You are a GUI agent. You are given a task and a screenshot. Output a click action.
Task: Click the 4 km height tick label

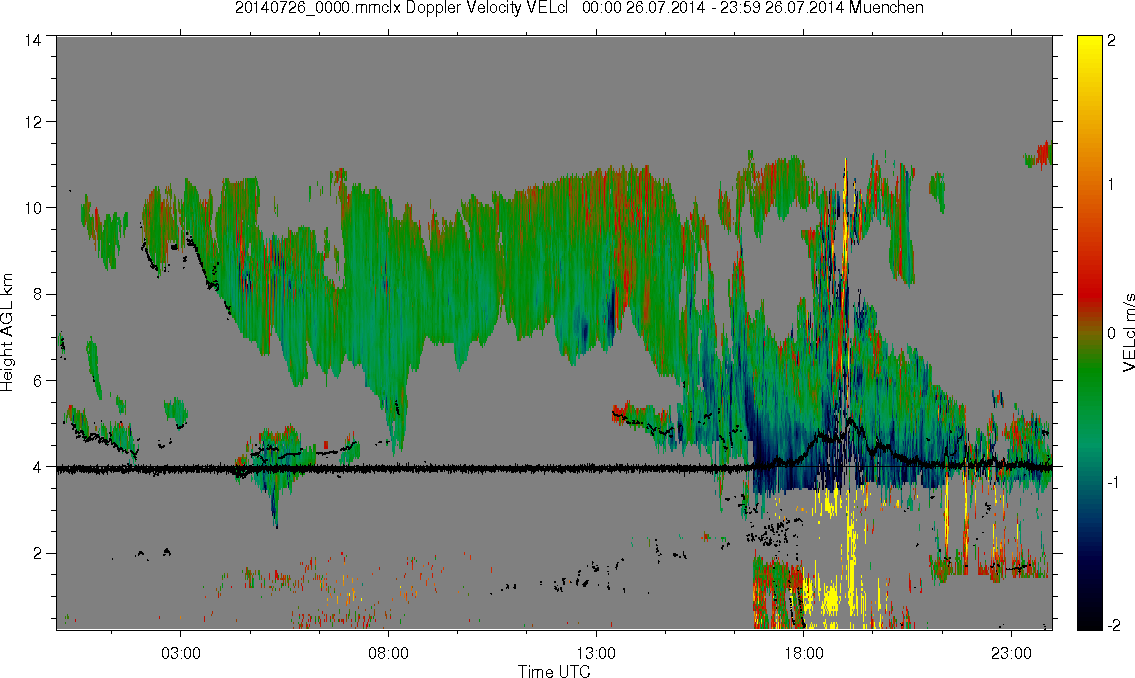(x=36, y=467)
